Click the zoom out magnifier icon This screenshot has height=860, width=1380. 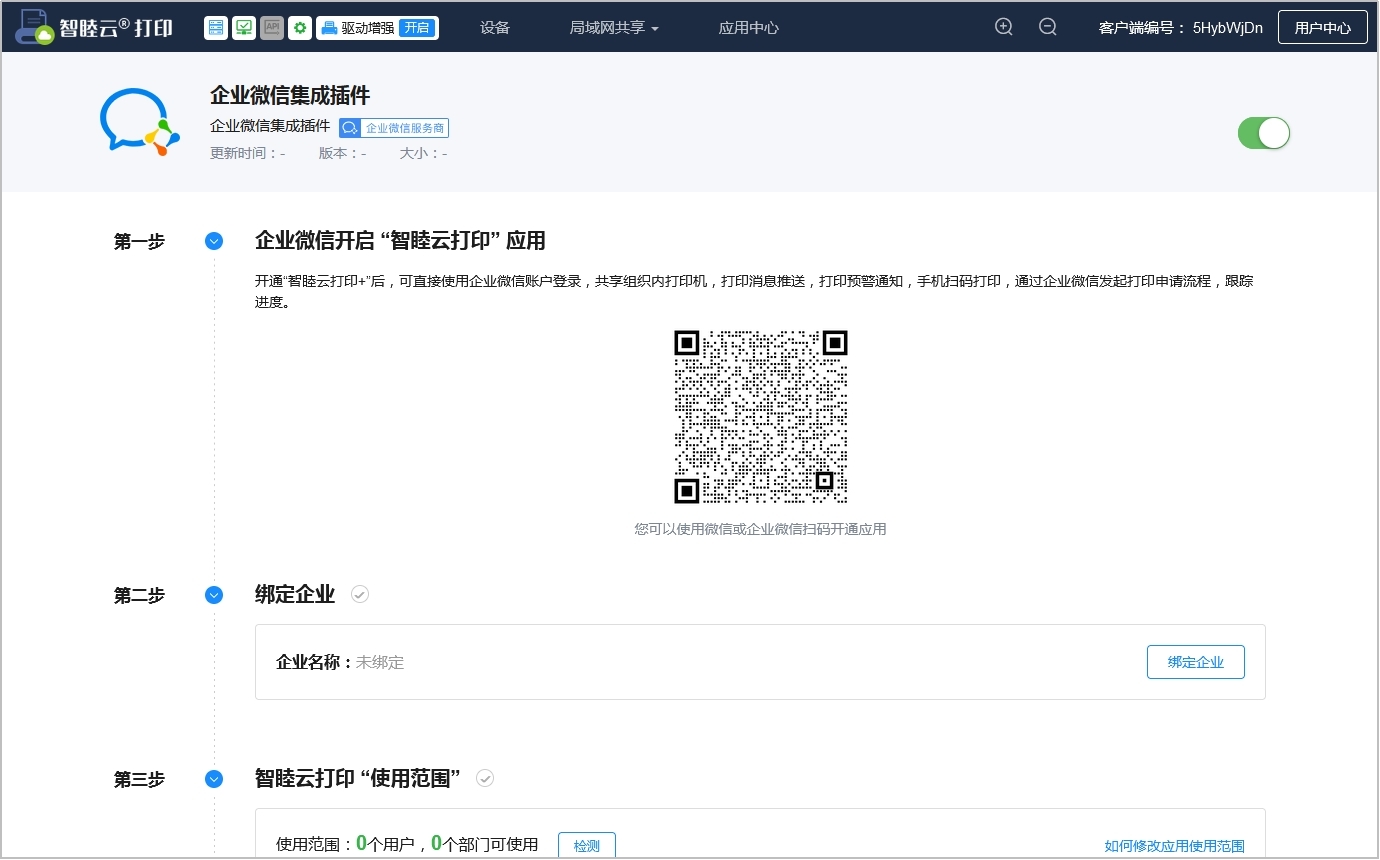1048,27
